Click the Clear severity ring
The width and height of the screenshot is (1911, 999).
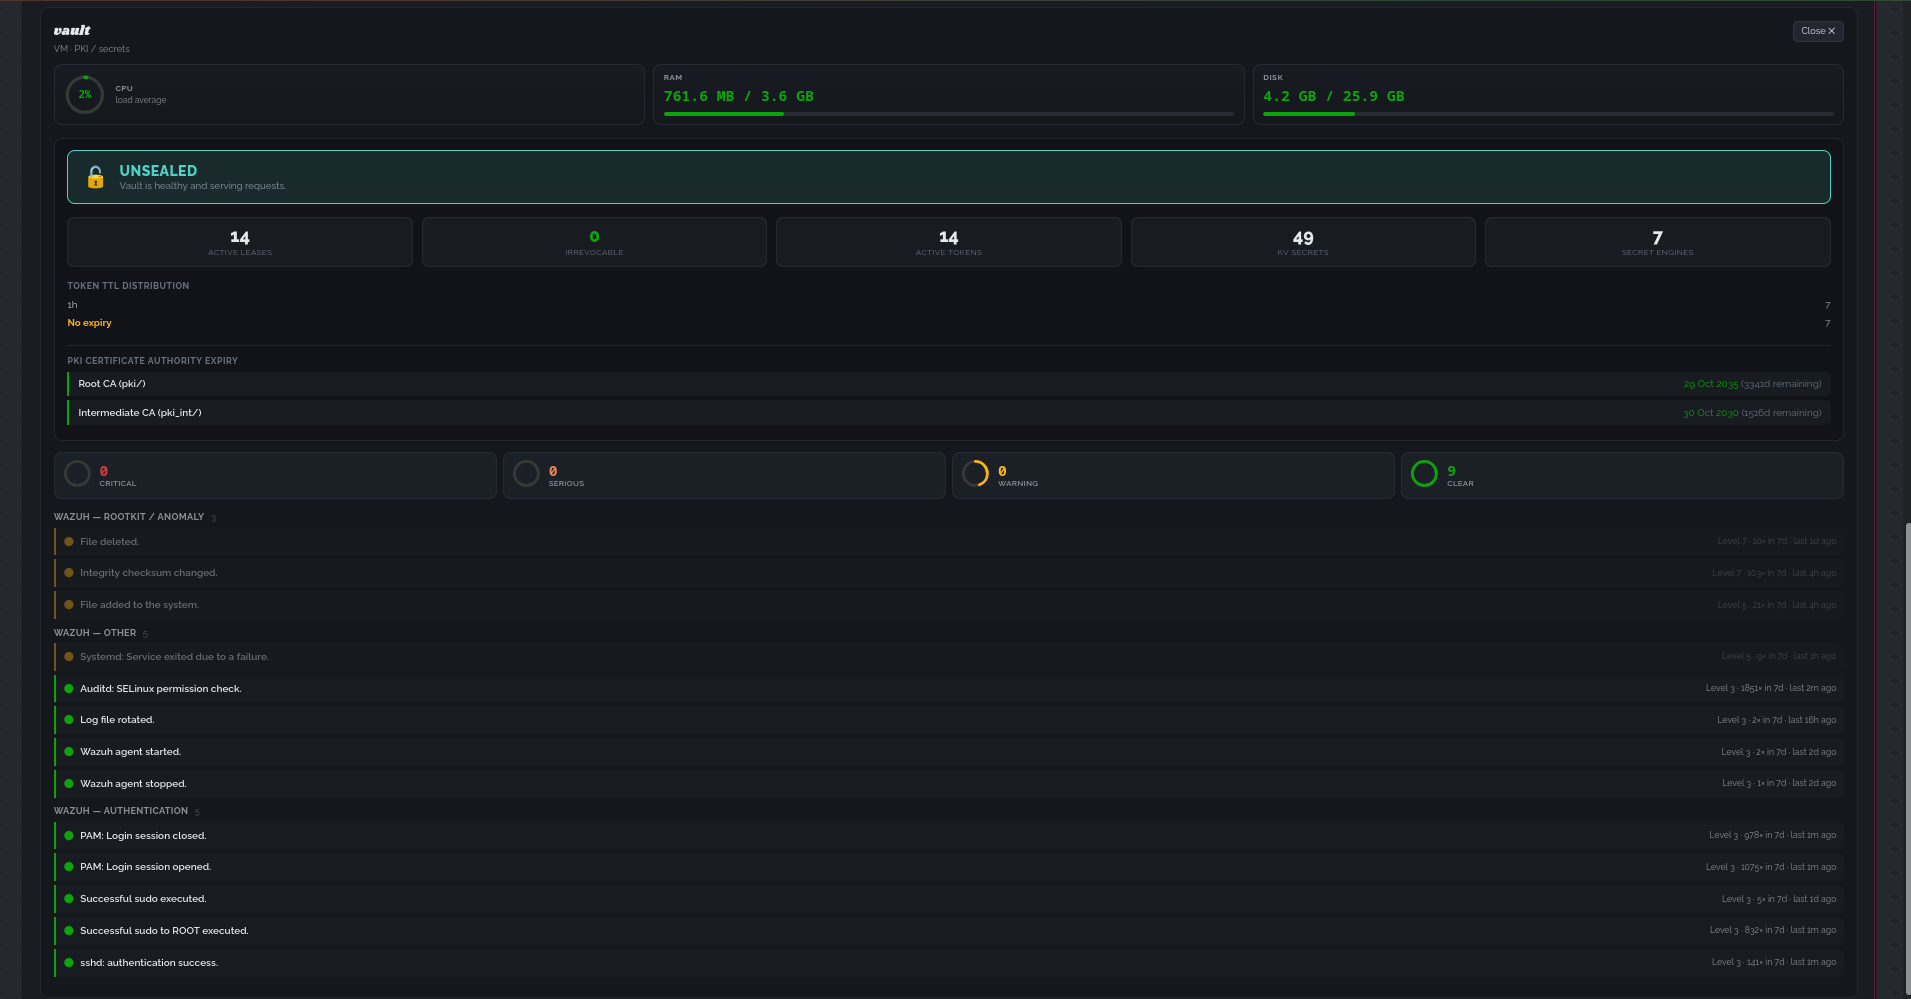click(1424, 473)
